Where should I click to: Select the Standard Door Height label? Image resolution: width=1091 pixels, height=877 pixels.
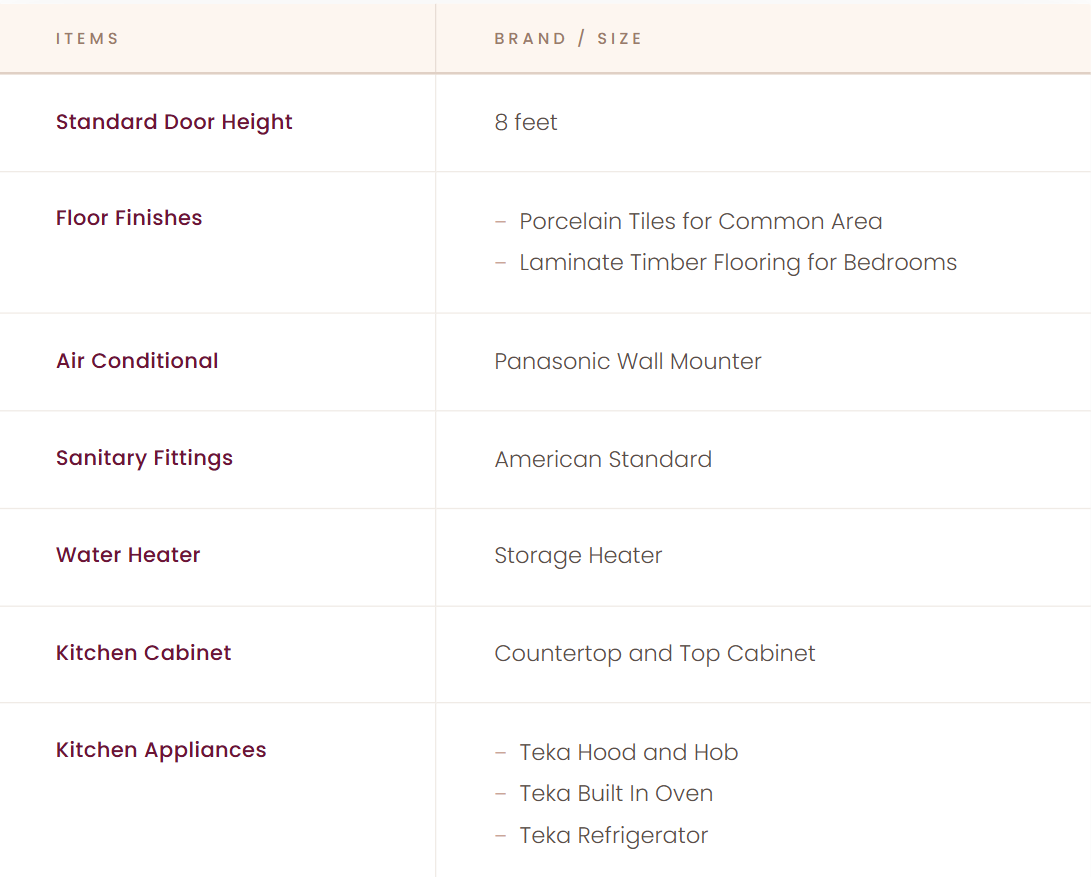[174, 122]
